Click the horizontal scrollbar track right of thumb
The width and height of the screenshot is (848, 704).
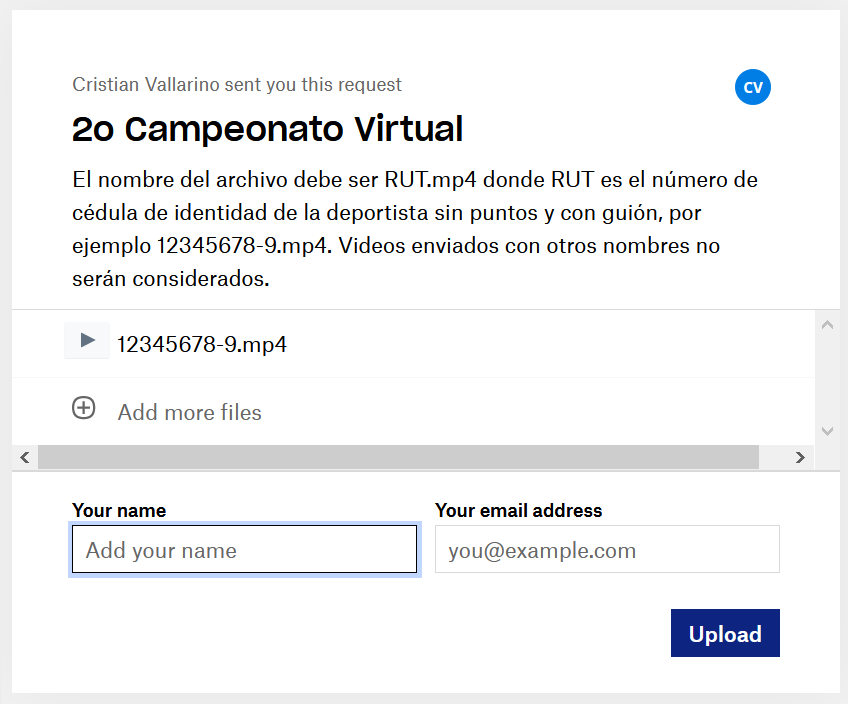(774, 457)
